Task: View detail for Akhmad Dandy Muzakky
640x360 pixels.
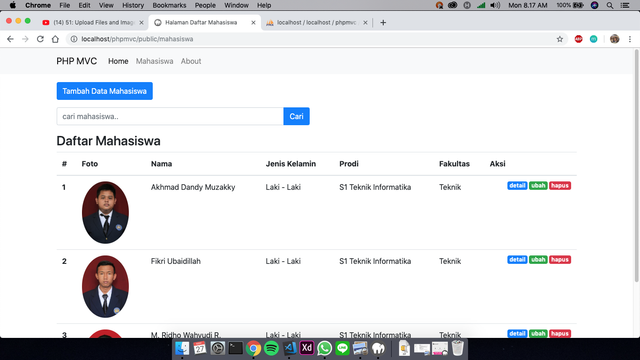Action: click(x=517, y=186)
